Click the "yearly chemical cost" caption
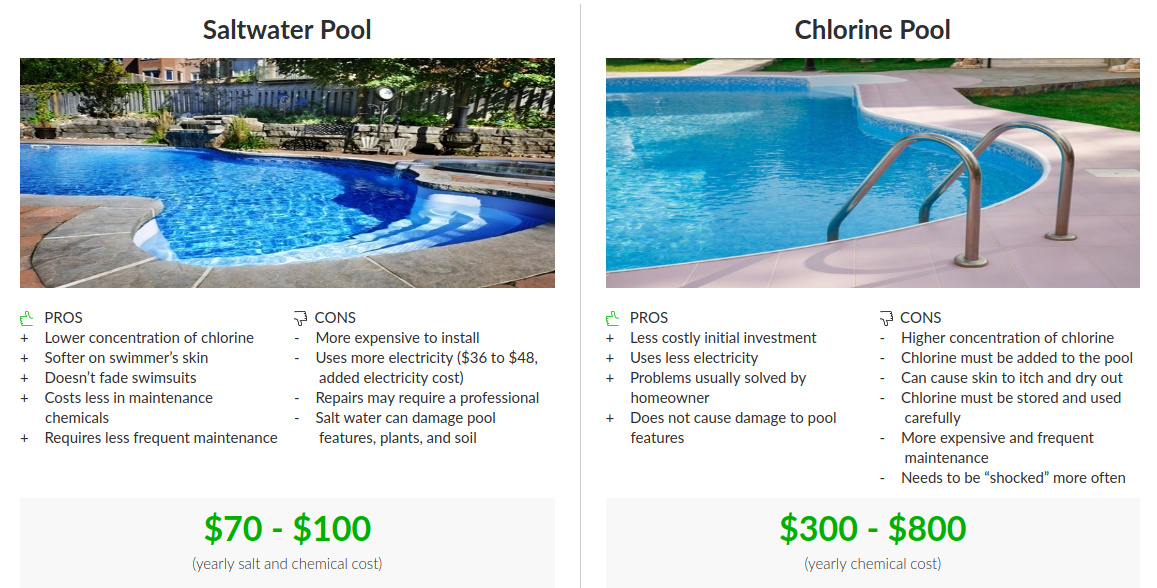The height and width of the screenshot is (588, 1157). coord(872,564)
